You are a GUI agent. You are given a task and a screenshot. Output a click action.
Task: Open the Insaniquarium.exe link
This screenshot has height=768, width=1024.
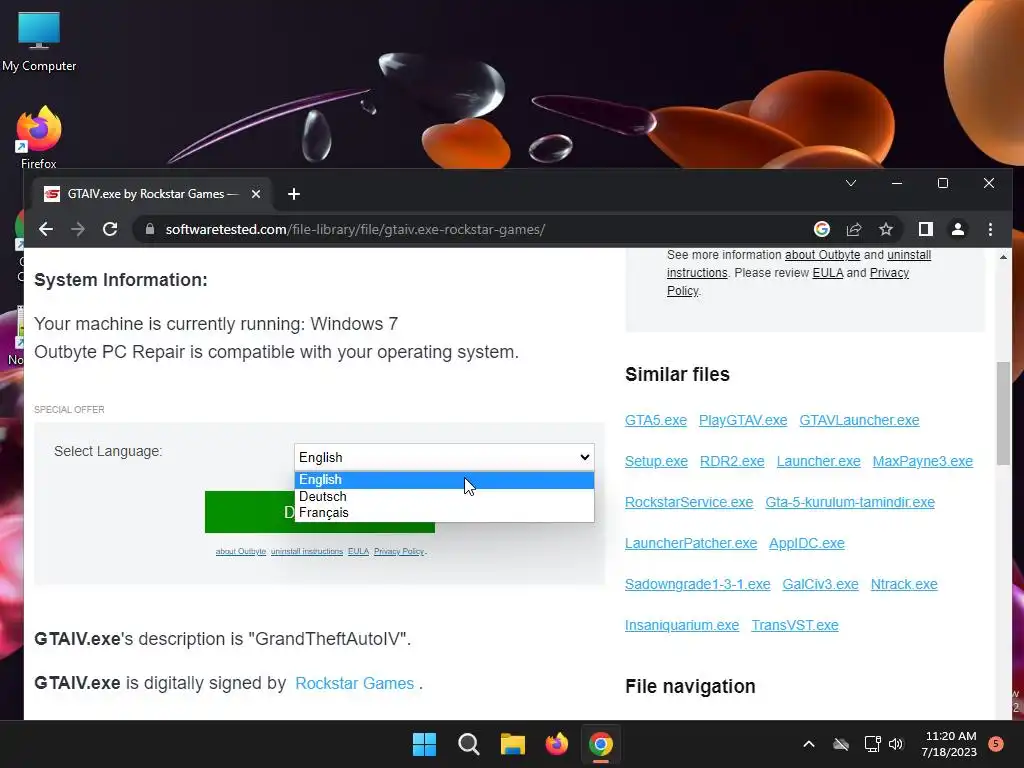[682, 625]
